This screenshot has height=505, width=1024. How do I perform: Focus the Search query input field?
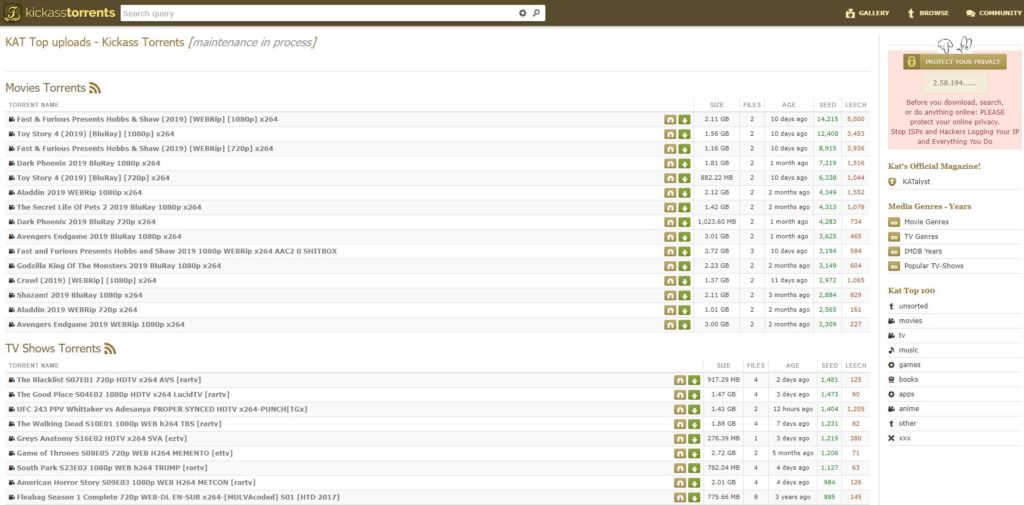tap(319, 13)
